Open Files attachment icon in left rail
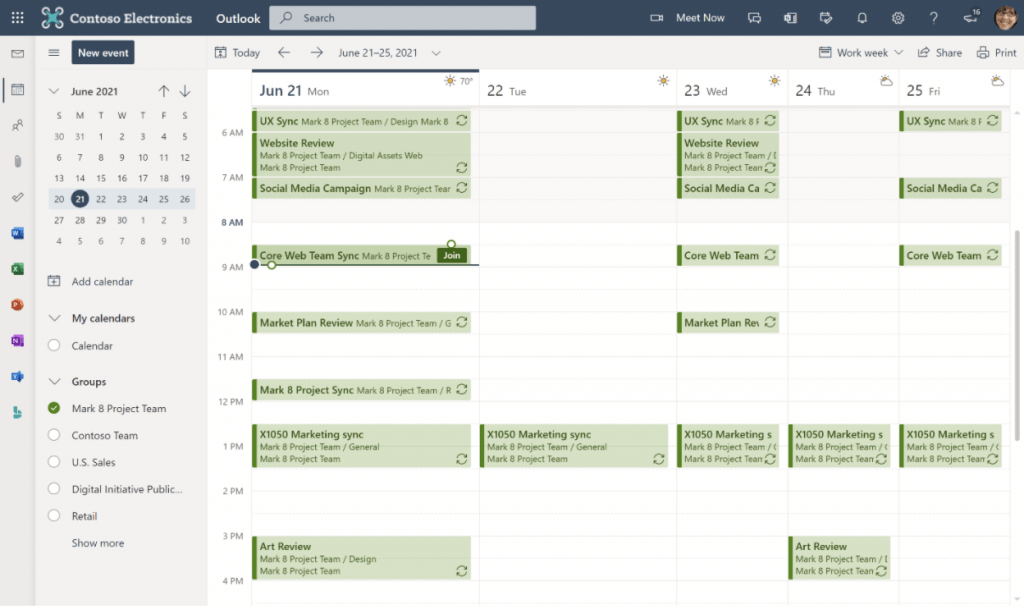The width and height of the screenshot is (1024, 609). [18, 161]
